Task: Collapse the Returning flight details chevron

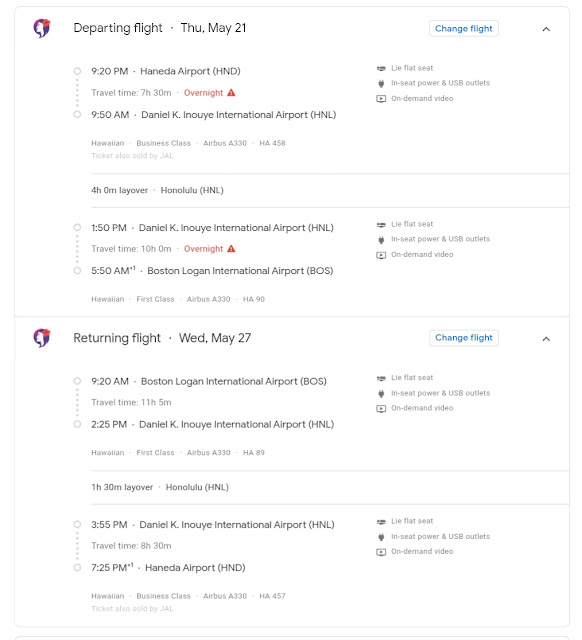Action: click(546, 339)
